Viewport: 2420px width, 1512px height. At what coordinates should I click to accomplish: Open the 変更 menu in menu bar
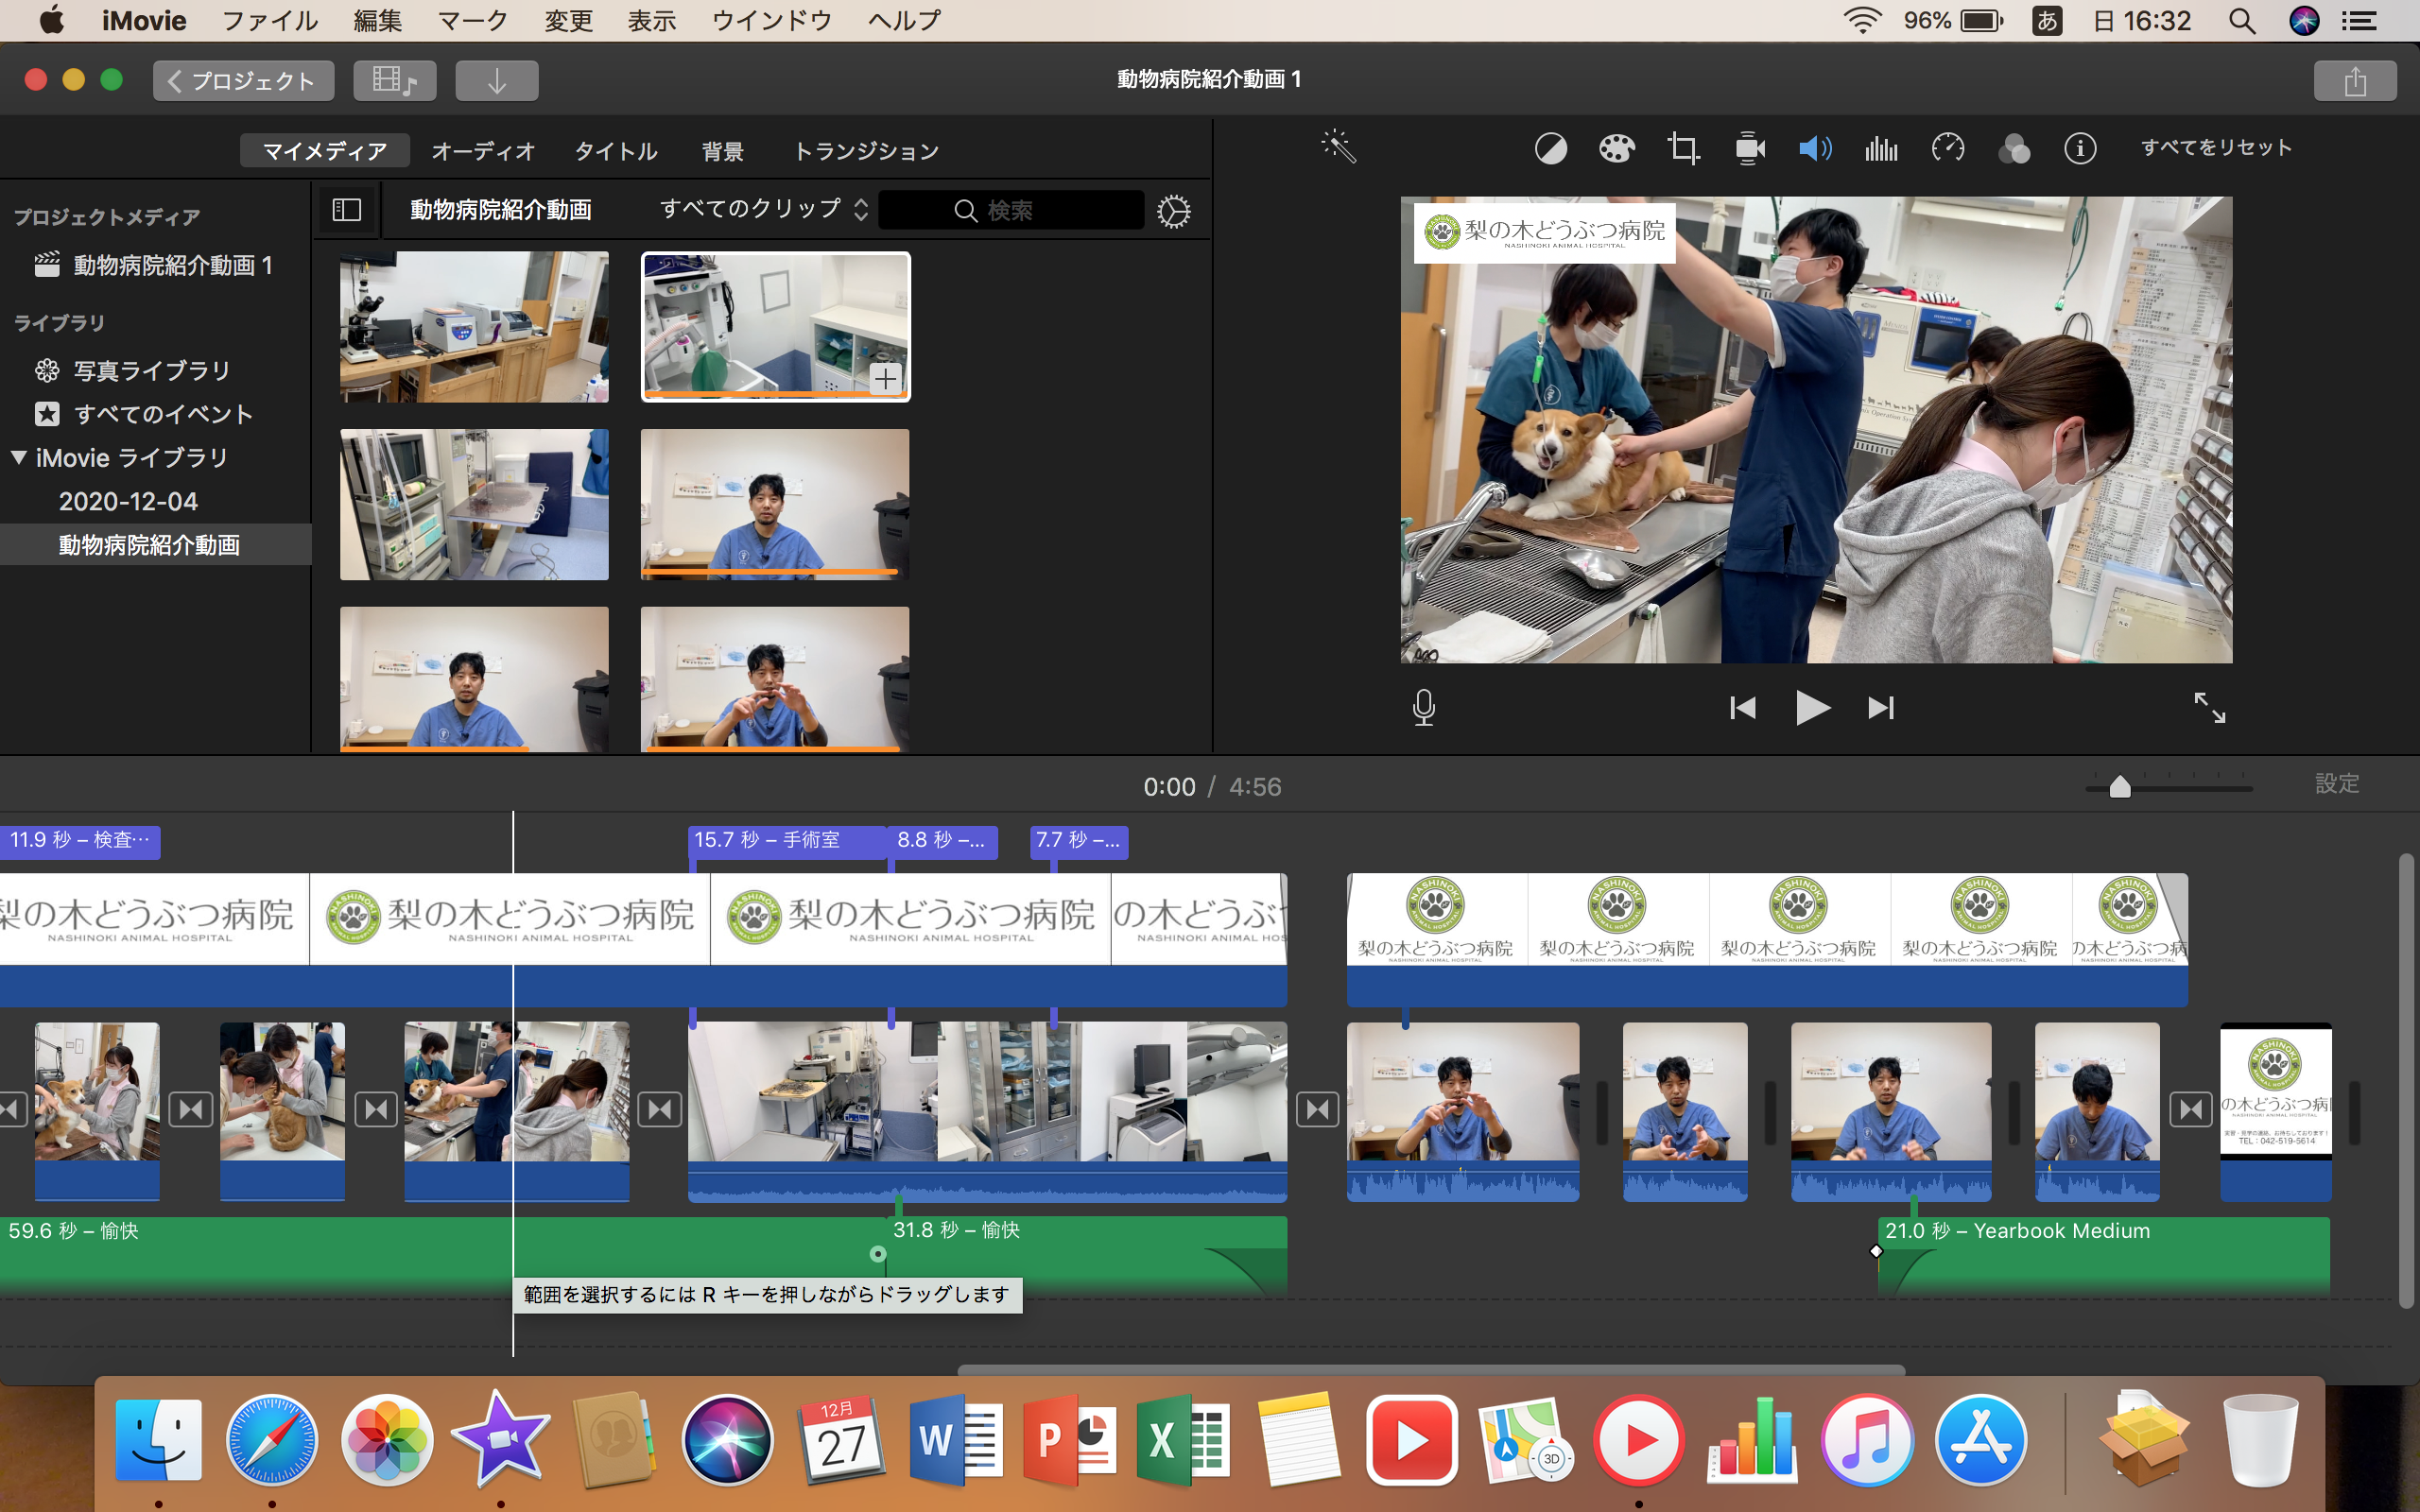pyautogui.click(x=567, y=21)
